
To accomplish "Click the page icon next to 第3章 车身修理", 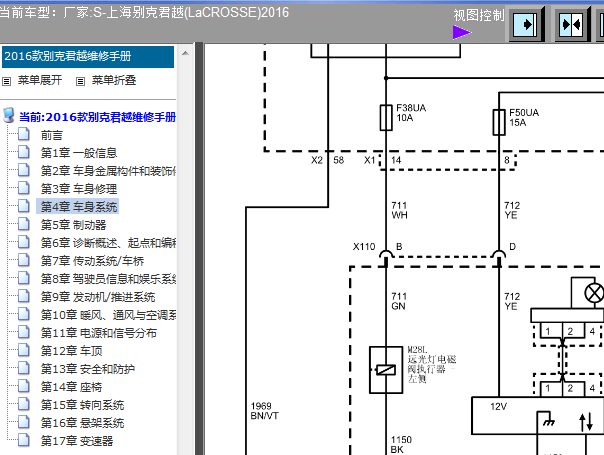I will point(24,188).
